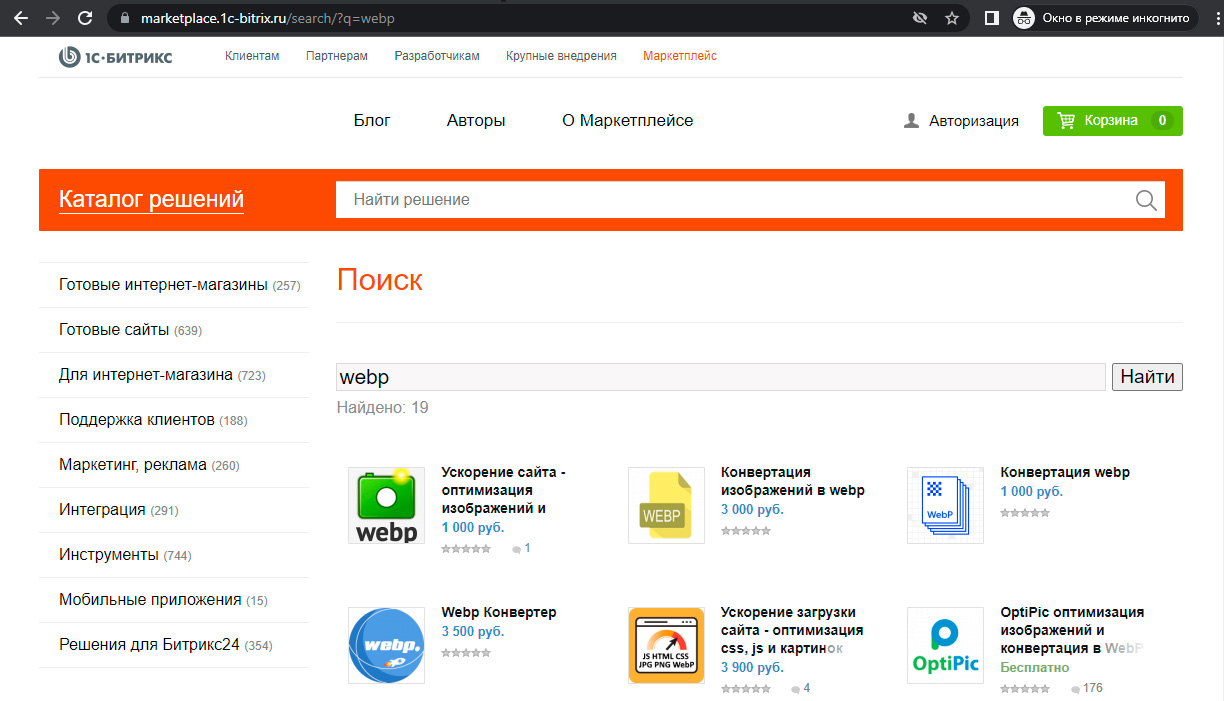Click the Авторизация link
This screenshot has height=701, width=1224.
pos(974,121)
